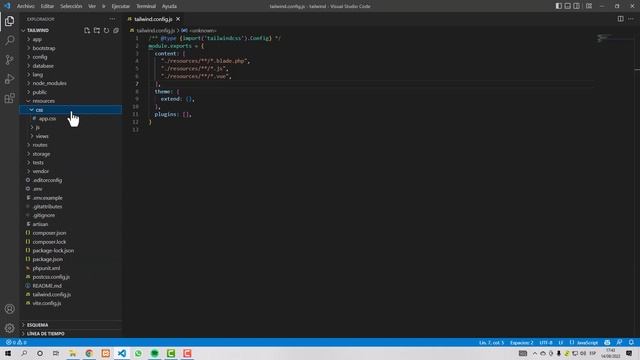Viewport: 640px width, 360px height.
Task: Open Google Chrome from taskbar
Action: pos(89,353)
